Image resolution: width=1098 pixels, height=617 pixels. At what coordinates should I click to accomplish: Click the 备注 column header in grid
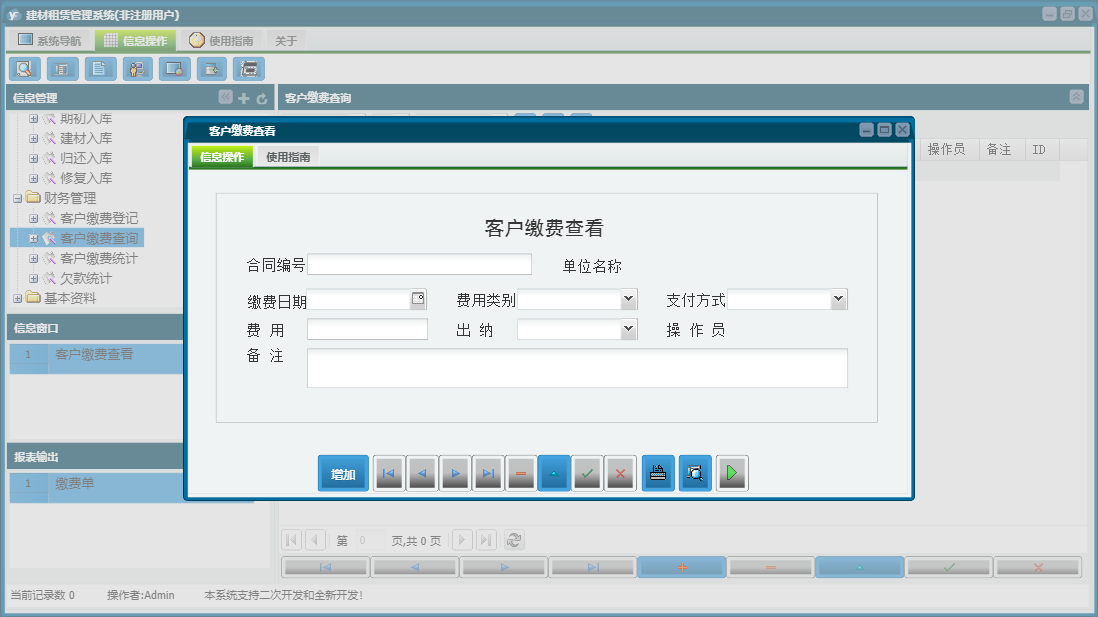999,149
